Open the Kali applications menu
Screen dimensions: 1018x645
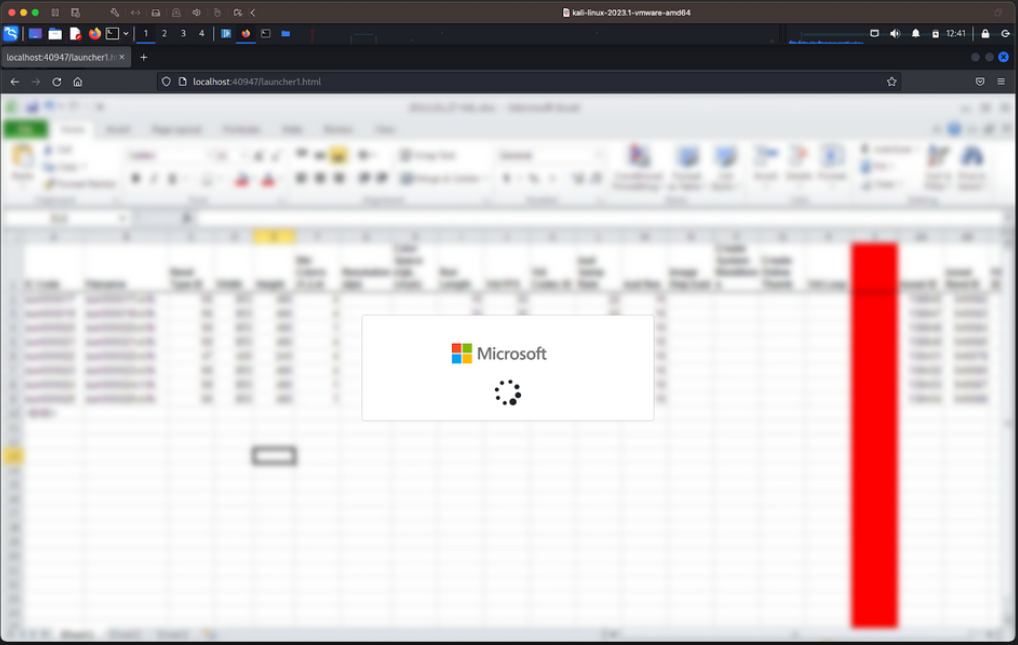click(11, 33)
